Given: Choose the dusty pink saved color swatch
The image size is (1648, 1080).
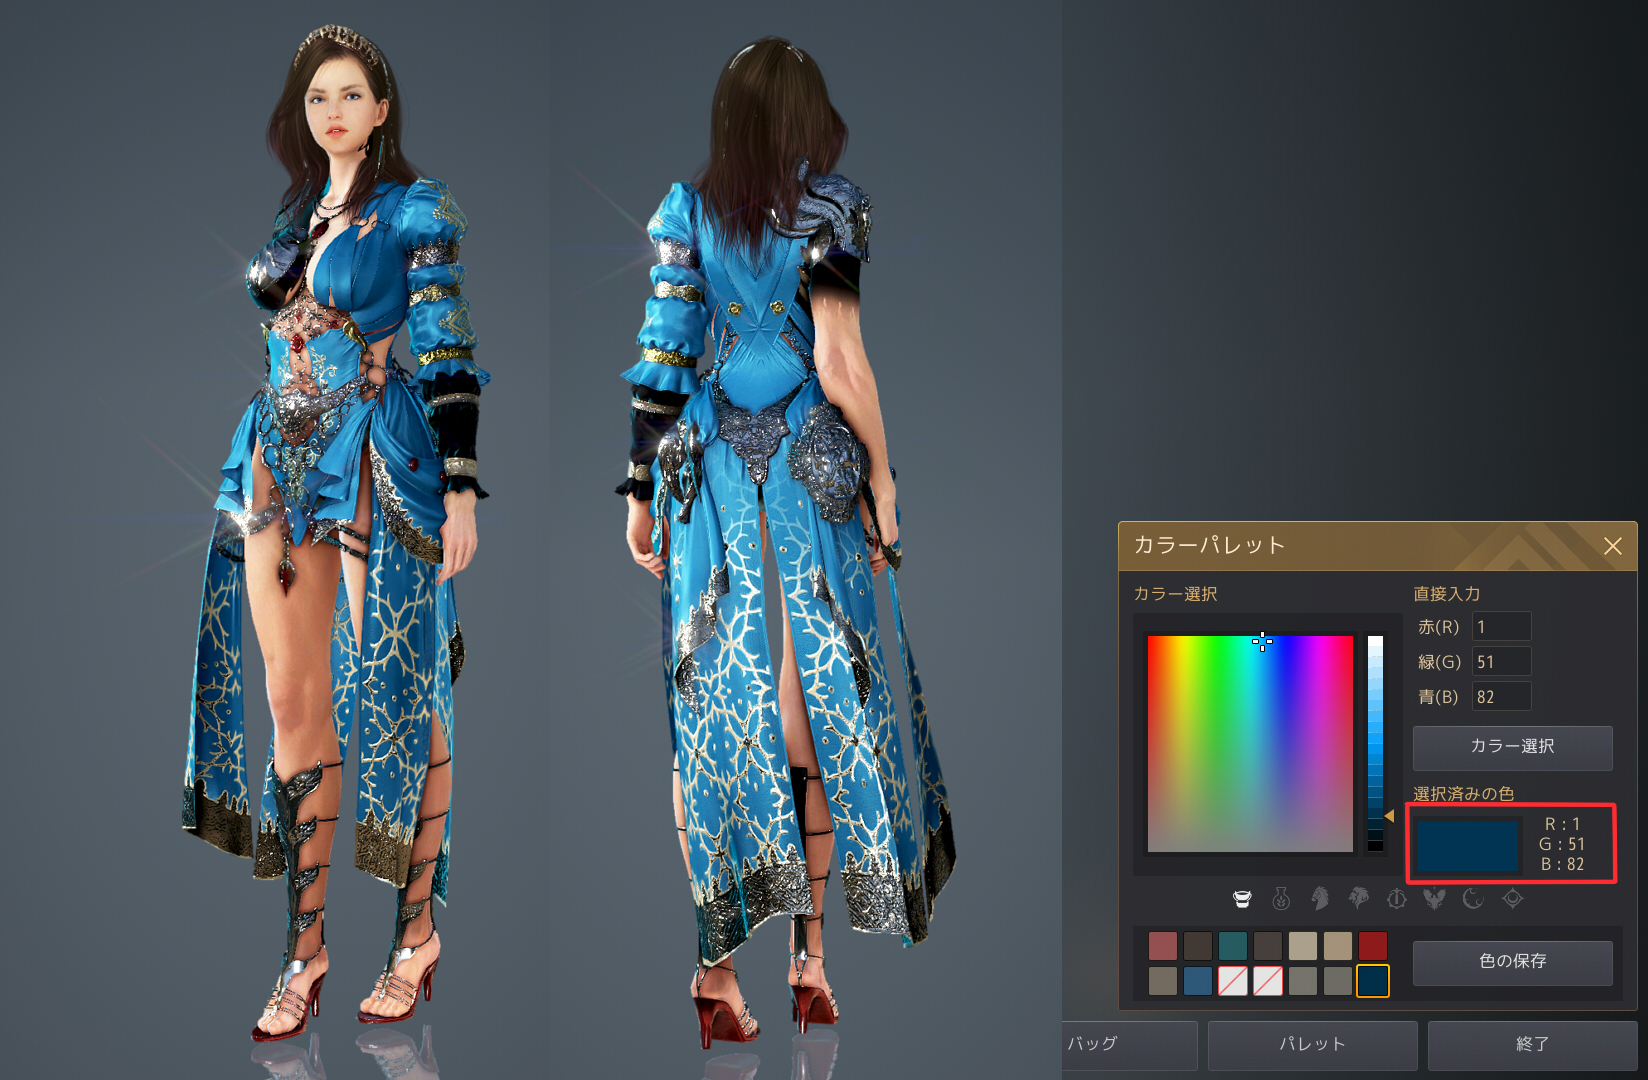Looking at the screenshot, I should [1163, 946].
